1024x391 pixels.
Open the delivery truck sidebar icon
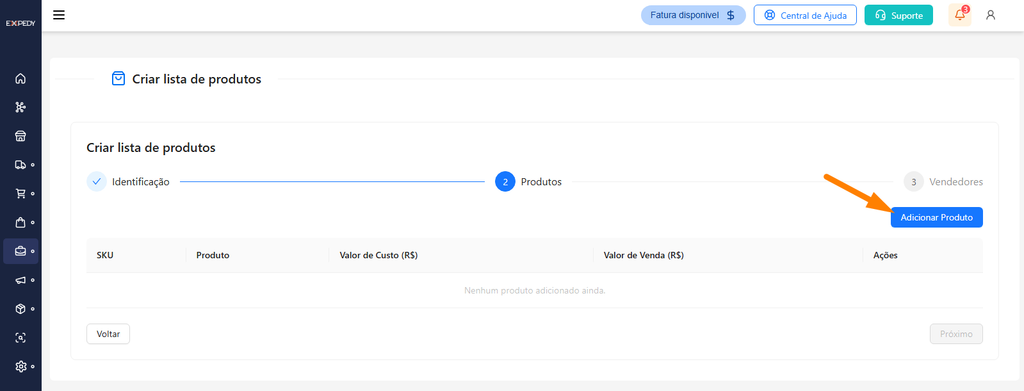(x=20, y=164)
